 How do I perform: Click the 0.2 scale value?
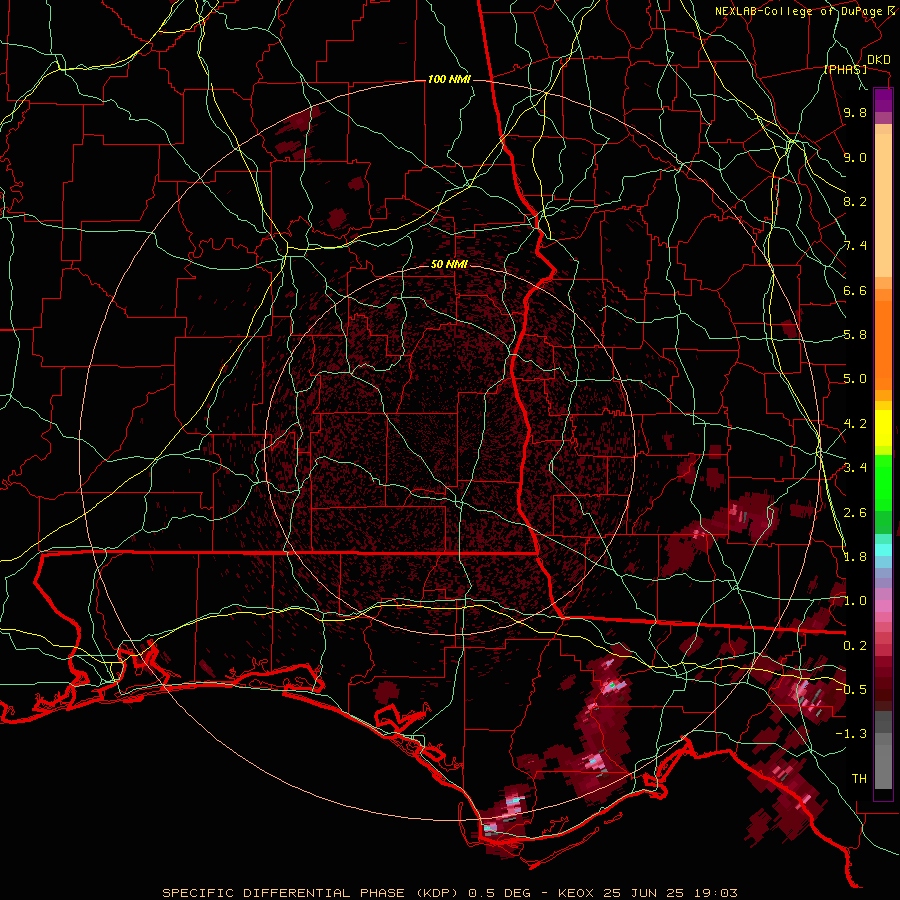[x=855, y=645]
